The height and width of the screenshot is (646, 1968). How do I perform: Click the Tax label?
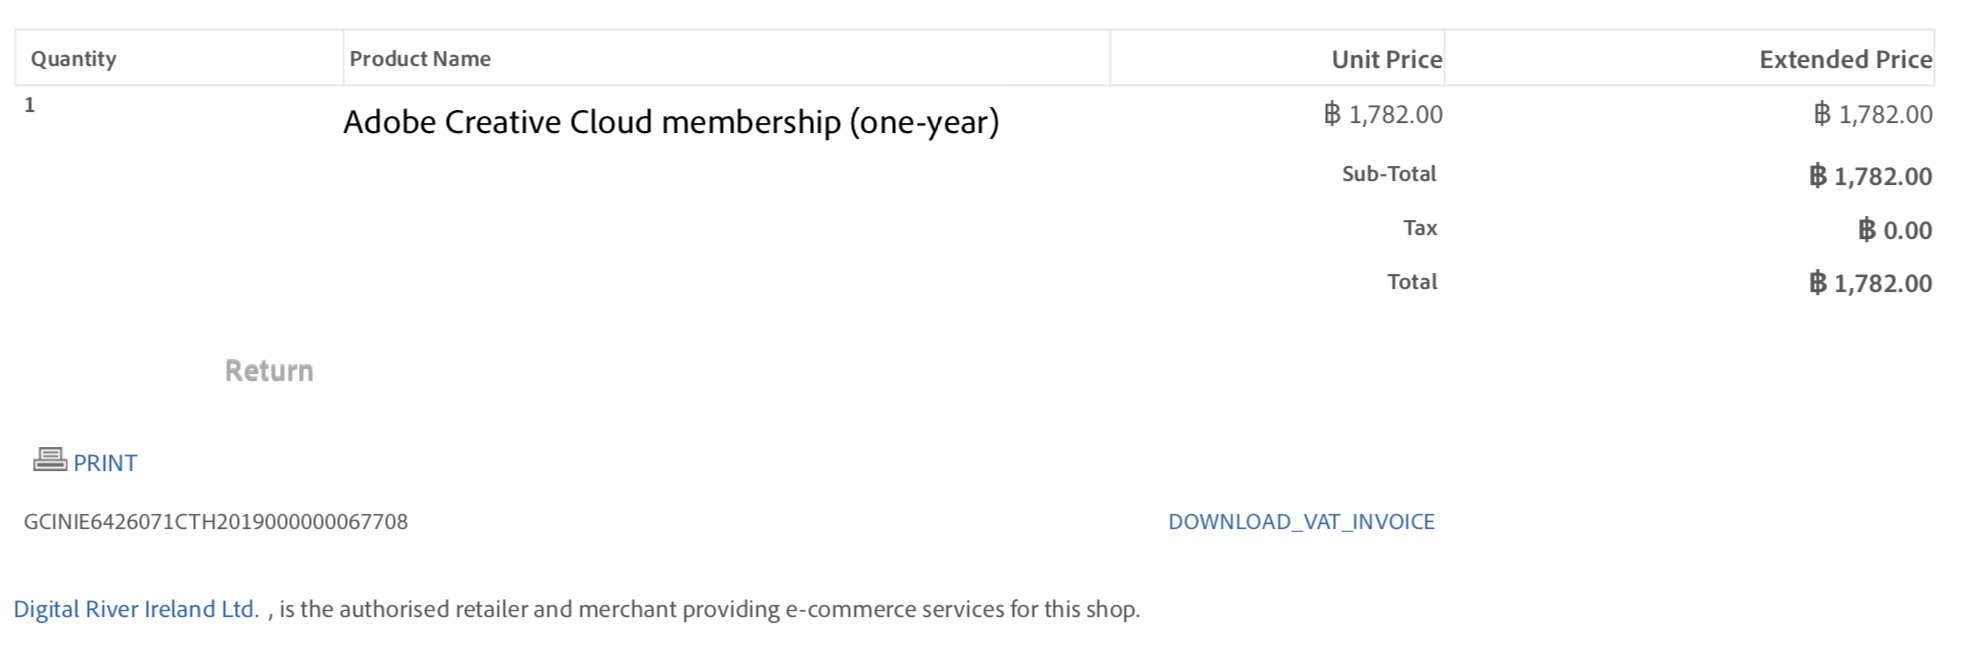pos(1419,228)
